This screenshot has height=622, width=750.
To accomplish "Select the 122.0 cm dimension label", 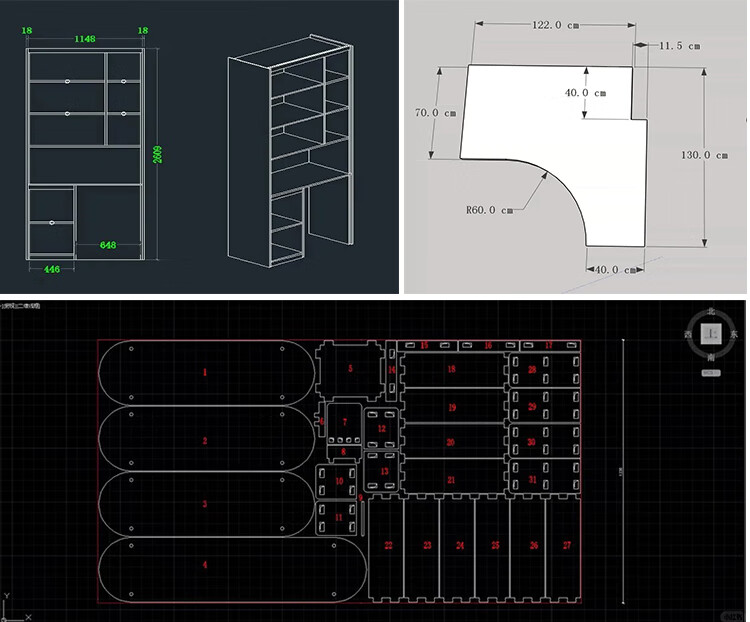I will coord(556,25).
